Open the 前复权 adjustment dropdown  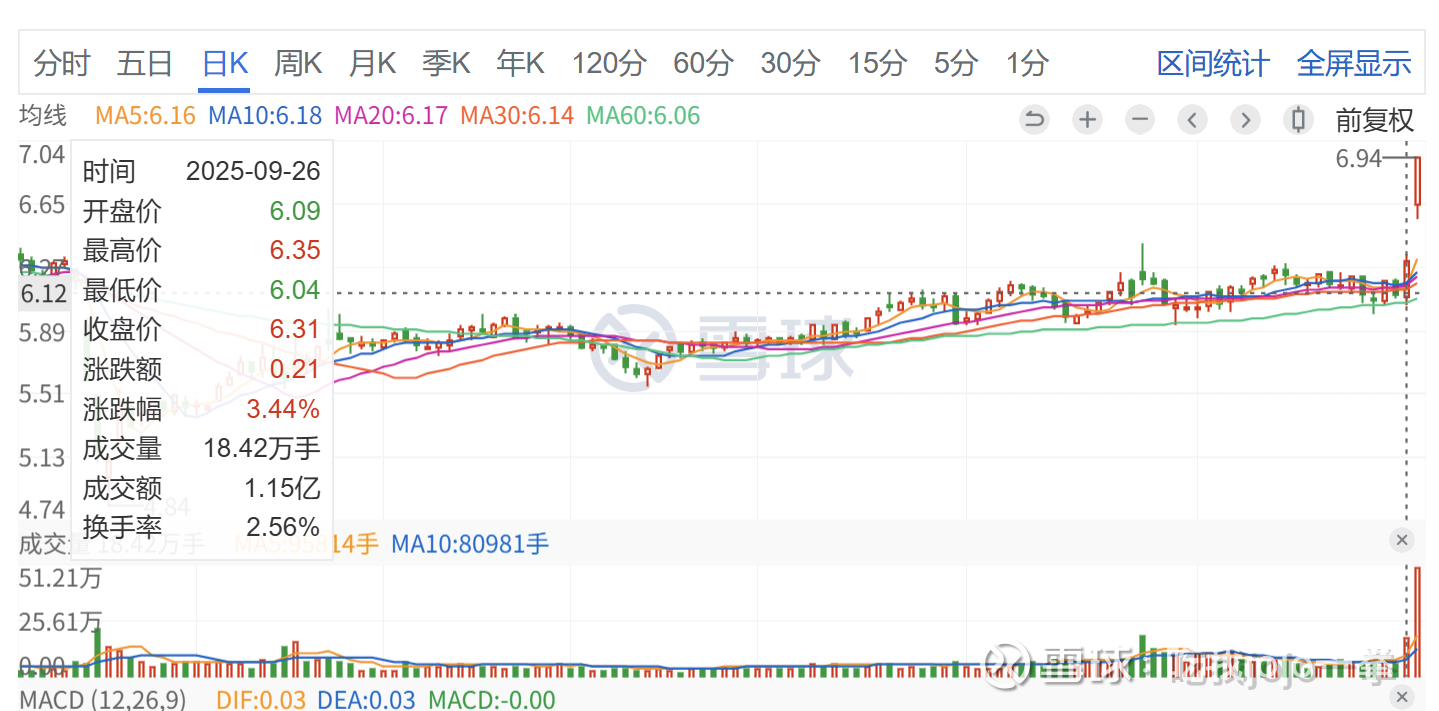(1375, 121)
